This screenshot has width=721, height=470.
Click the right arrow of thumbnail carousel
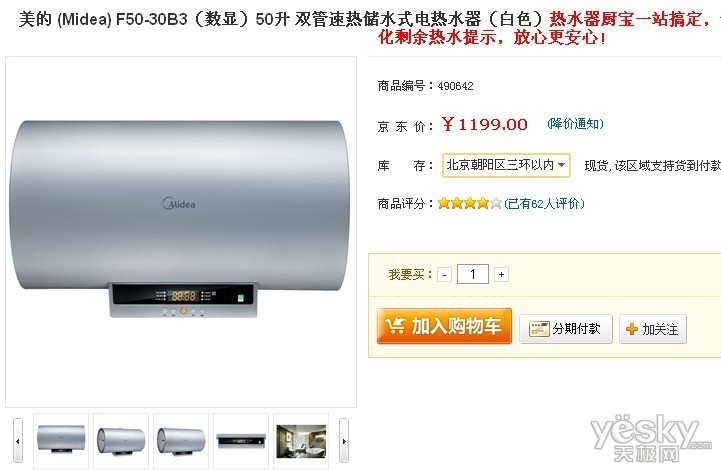click(x=343, y=441)
